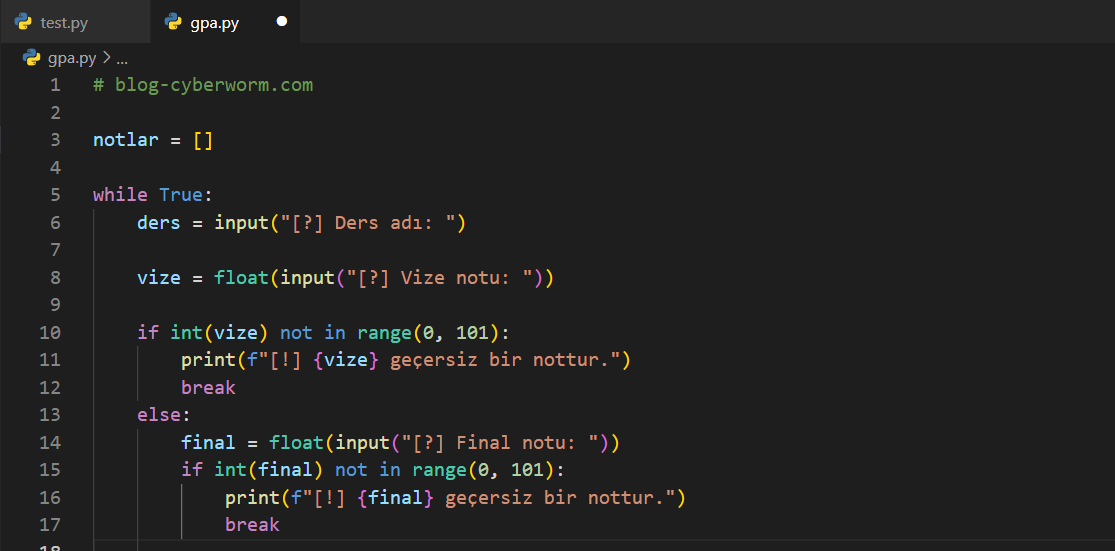Image resolution: width=1115 pixels, height=551 pixels.
Task: Click the breadcrumb chevron separator after gpa.py
Action: (106, 58)
